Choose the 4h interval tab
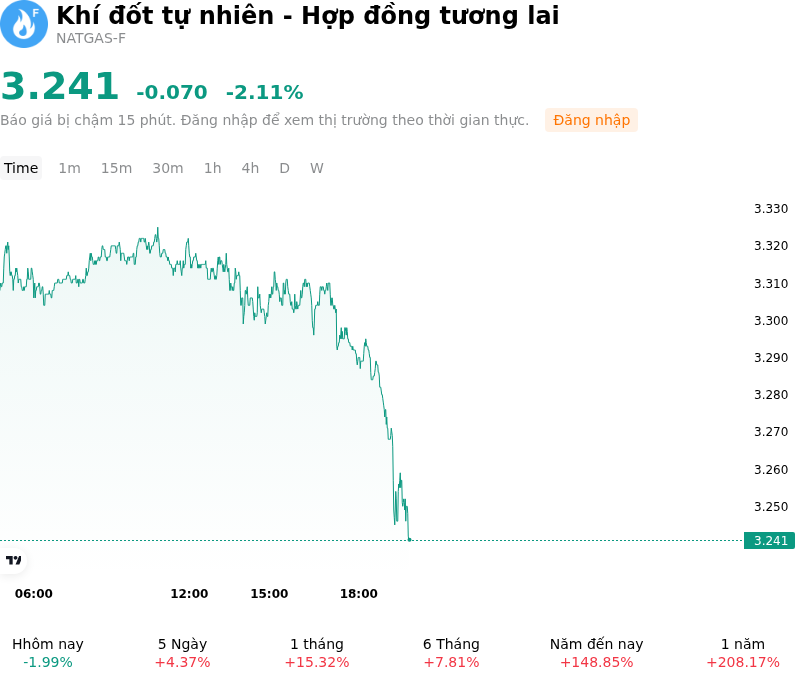Image resolution: width=800 pixels, height=682 pixels. (x=250, y=168)
